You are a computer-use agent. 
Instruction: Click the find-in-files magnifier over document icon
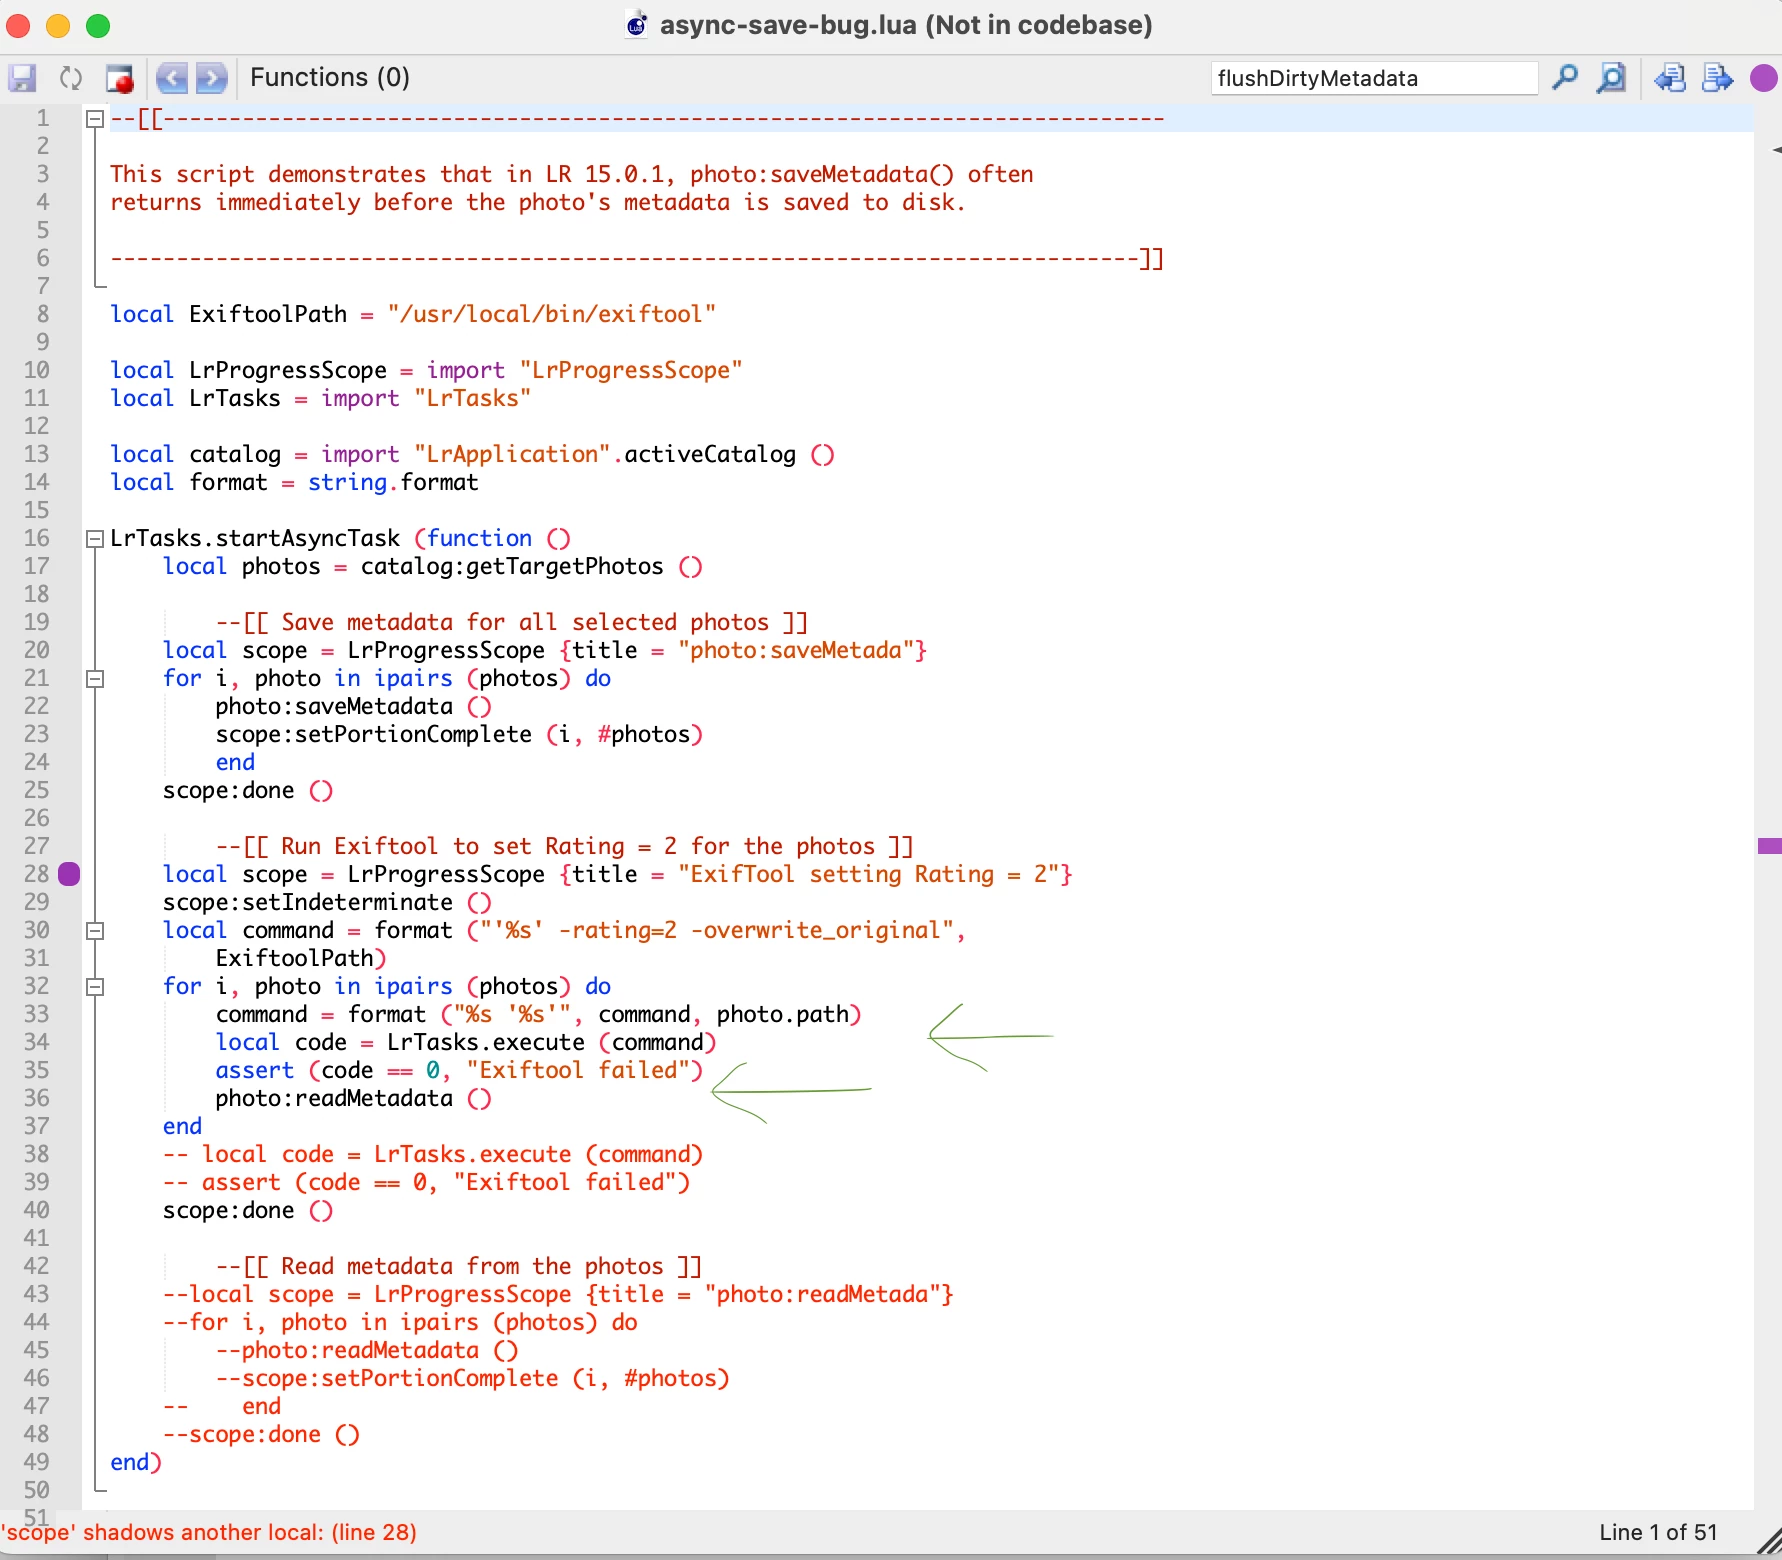pyautogui.click(x=1612, y=78)
